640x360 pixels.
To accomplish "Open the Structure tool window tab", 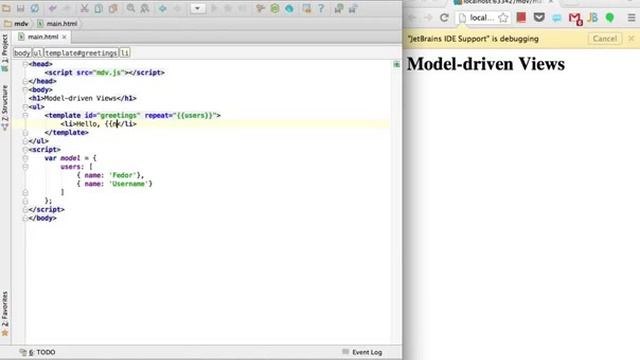I will [5, 108].
